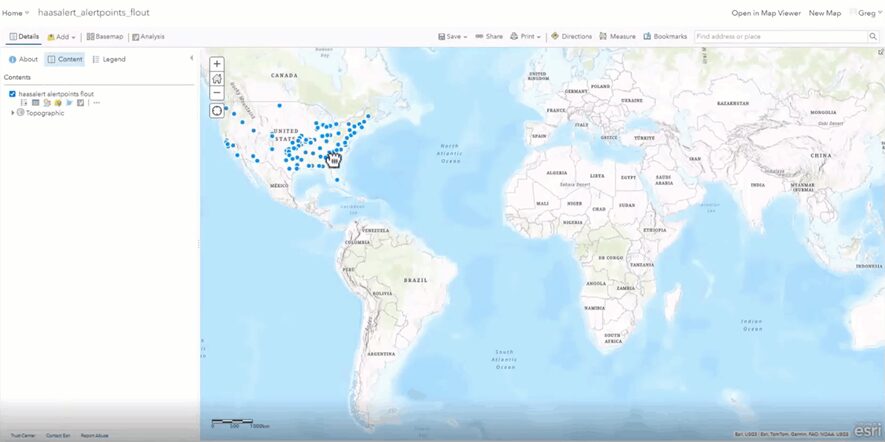Screen dimensions: 885x442
Task: Open Directions tool
Action: coord(571,36)
